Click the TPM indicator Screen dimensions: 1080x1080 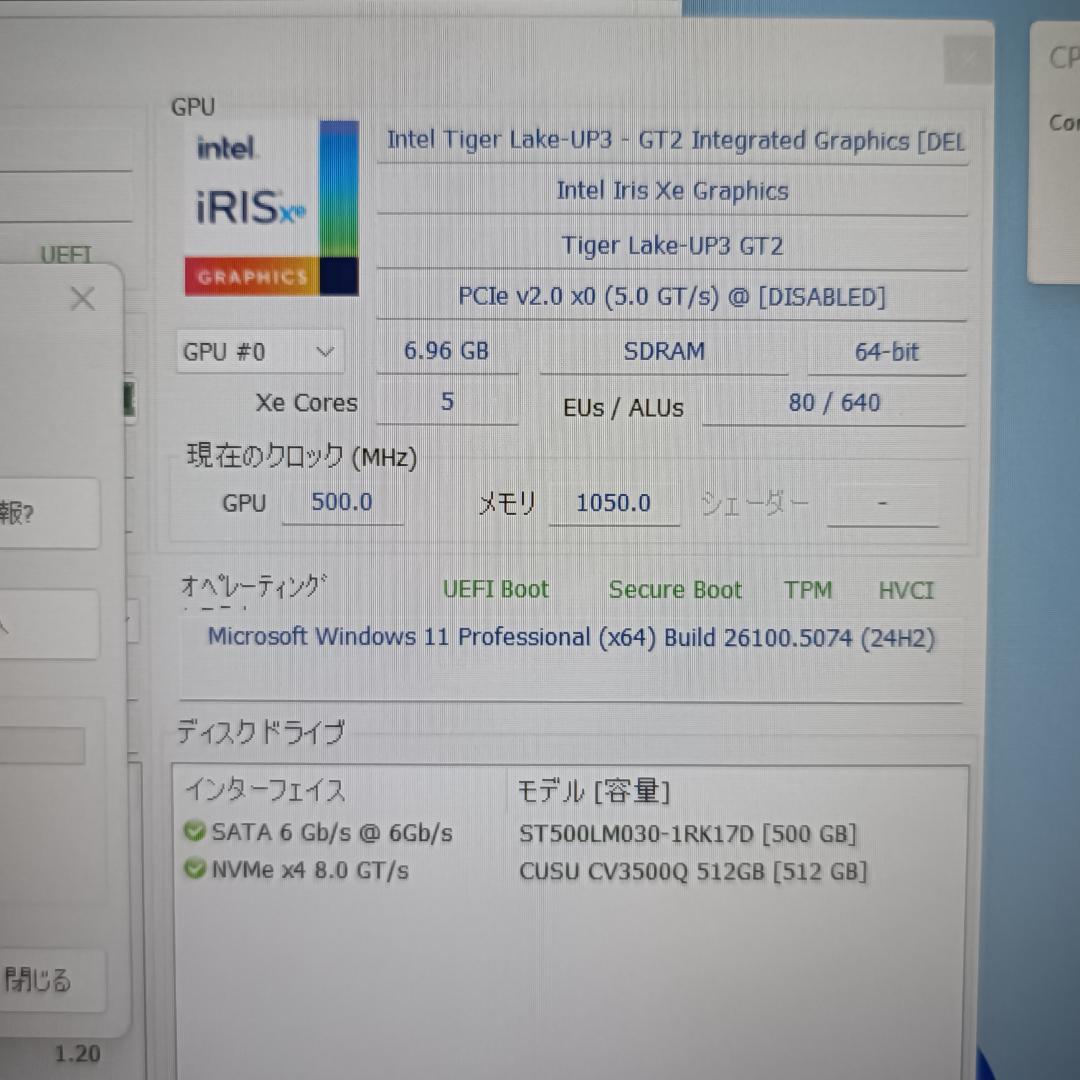coord(808,590)
